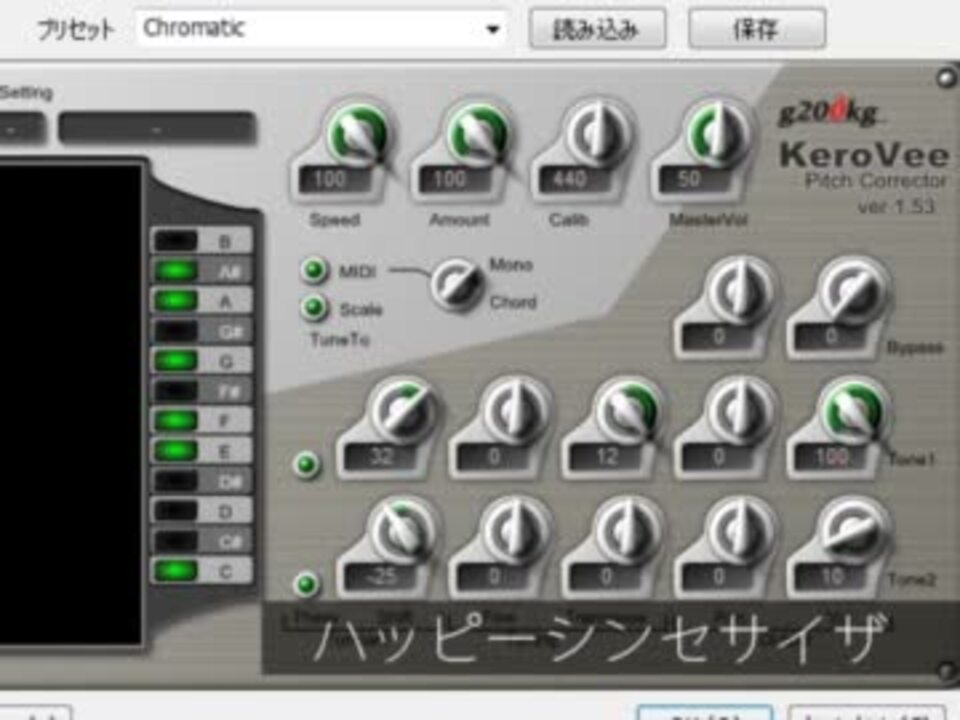960x720 pixels.
Task: Click the Tone1 knob showing 100
Action: tap(853, 411)
